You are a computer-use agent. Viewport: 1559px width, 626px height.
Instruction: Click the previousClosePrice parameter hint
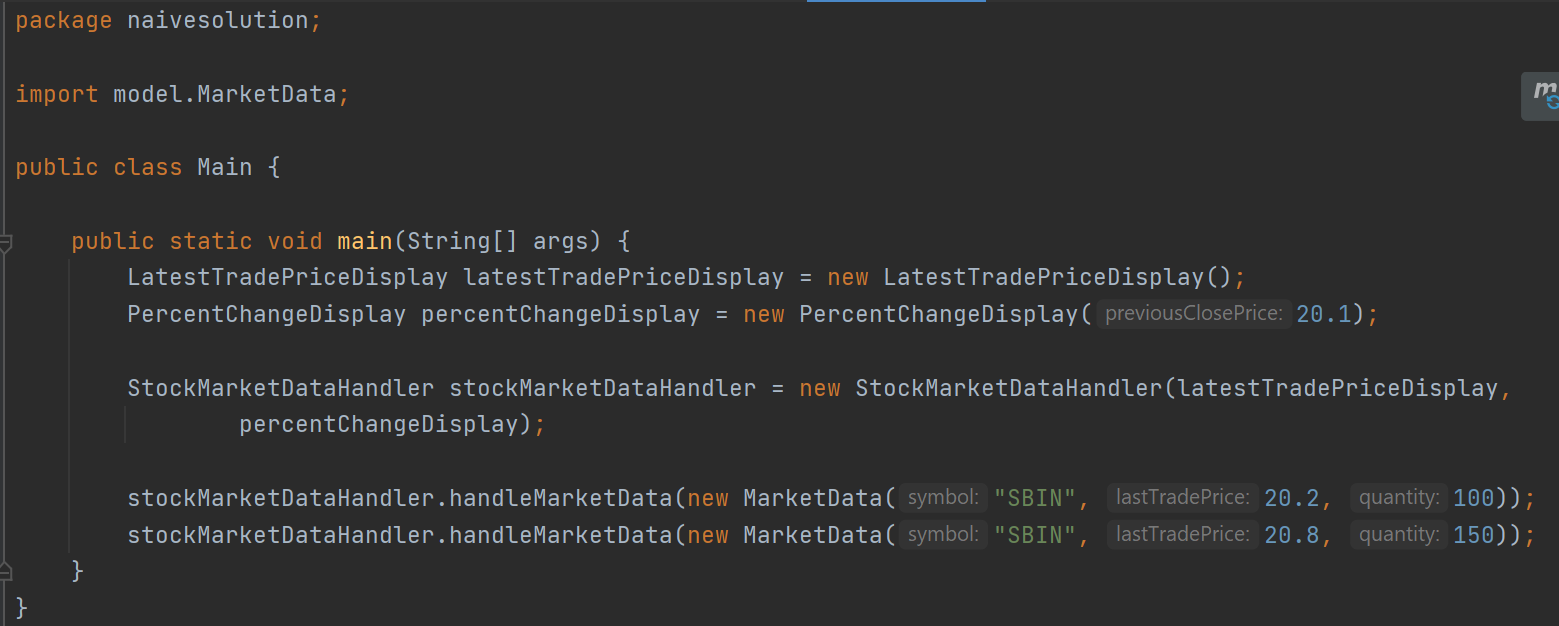click(1193, 313)
